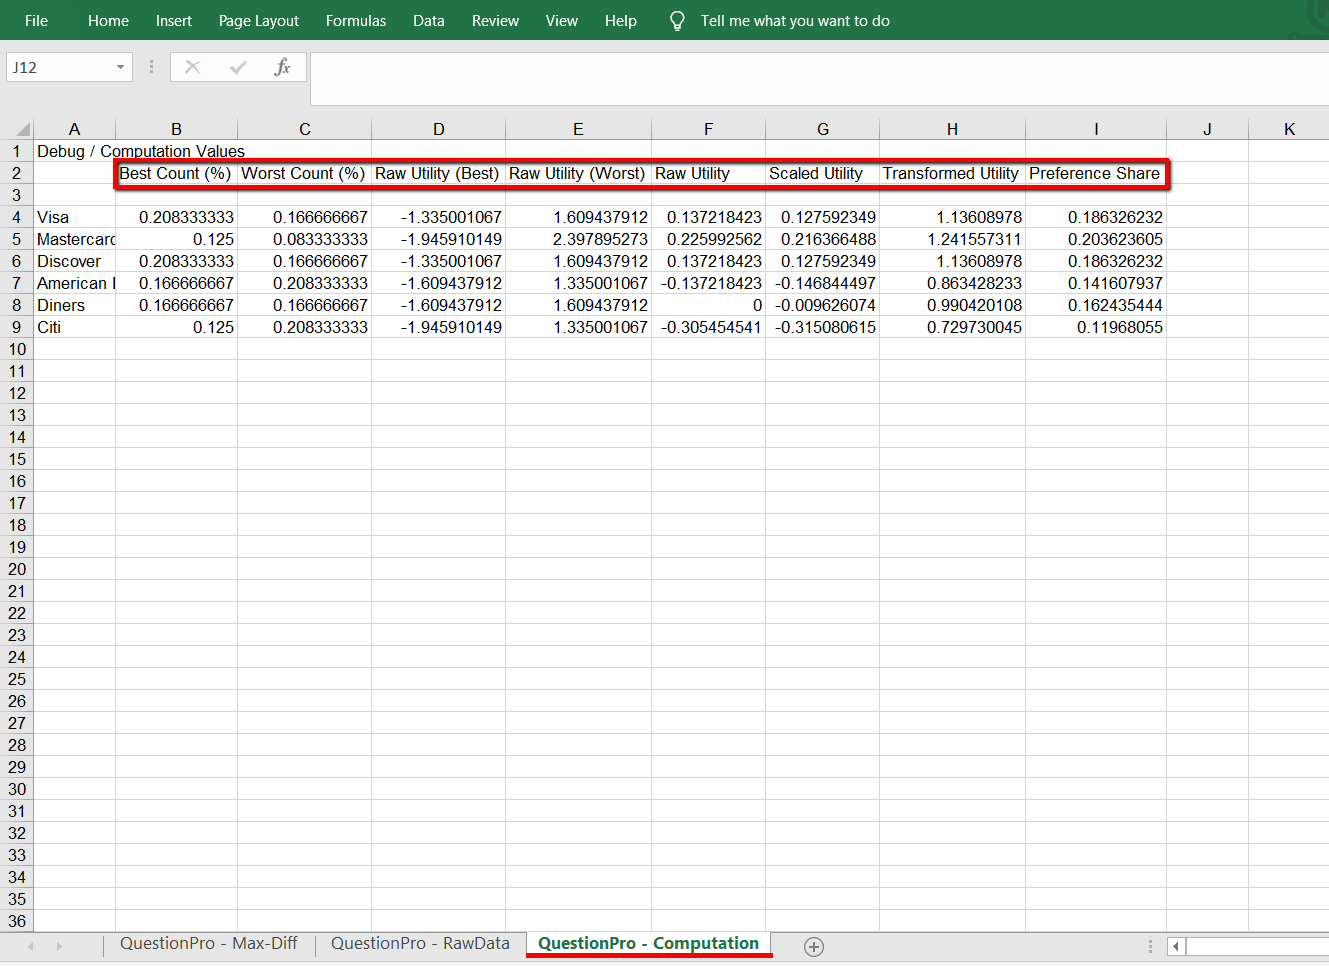Click inside the formula bar input

[800, 78]
